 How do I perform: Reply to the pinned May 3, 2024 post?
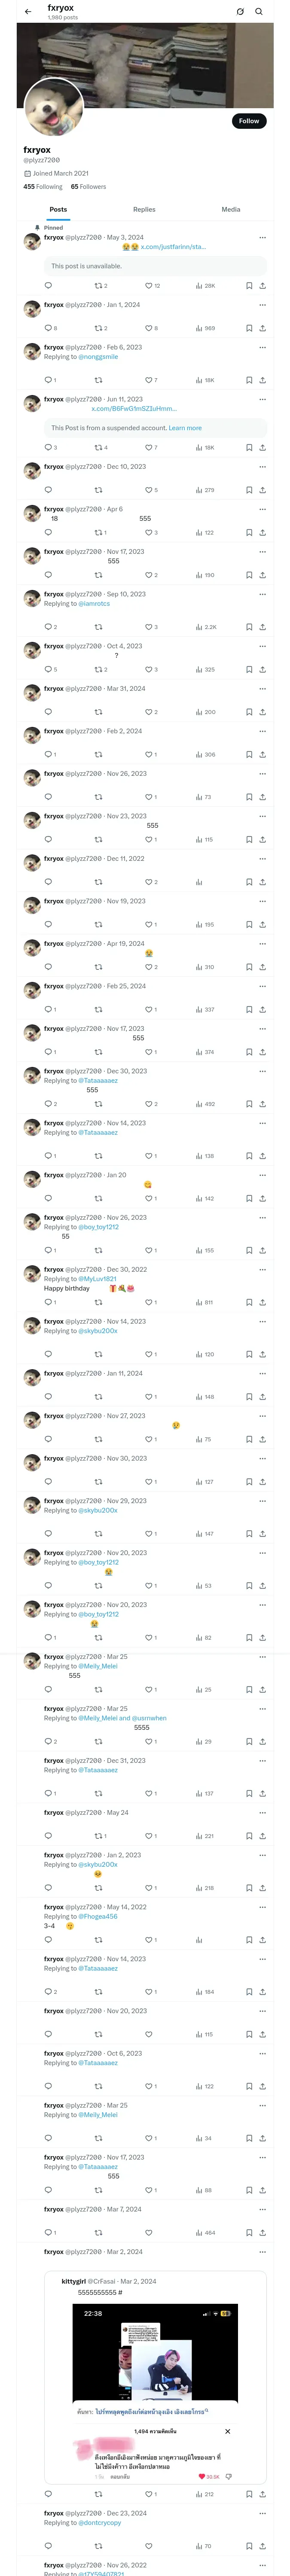click(x=48, y=286)
